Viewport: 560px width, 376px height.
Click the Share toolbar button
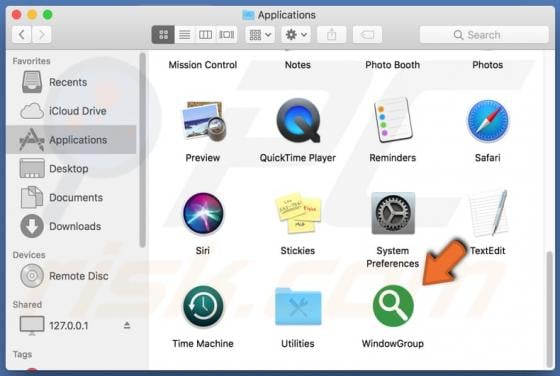click(x=331, y=35)
